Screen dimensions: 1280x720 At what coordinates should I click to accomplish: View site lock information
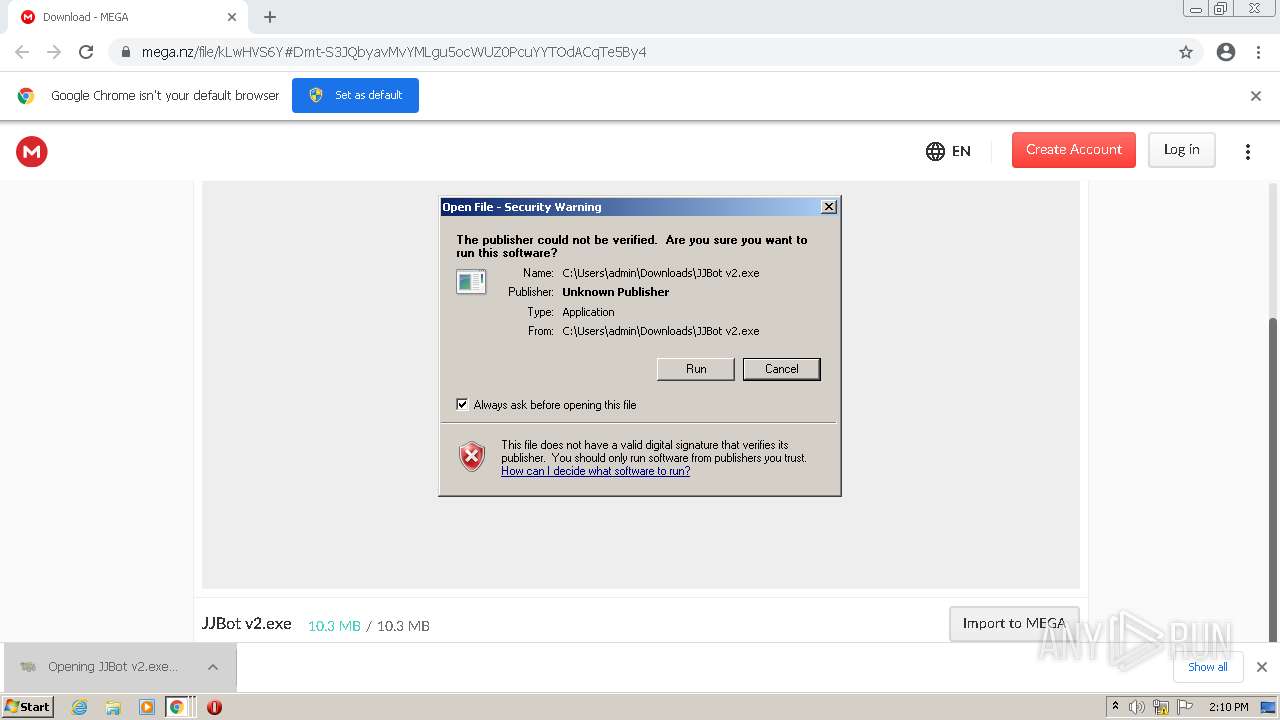click(126, 52)
